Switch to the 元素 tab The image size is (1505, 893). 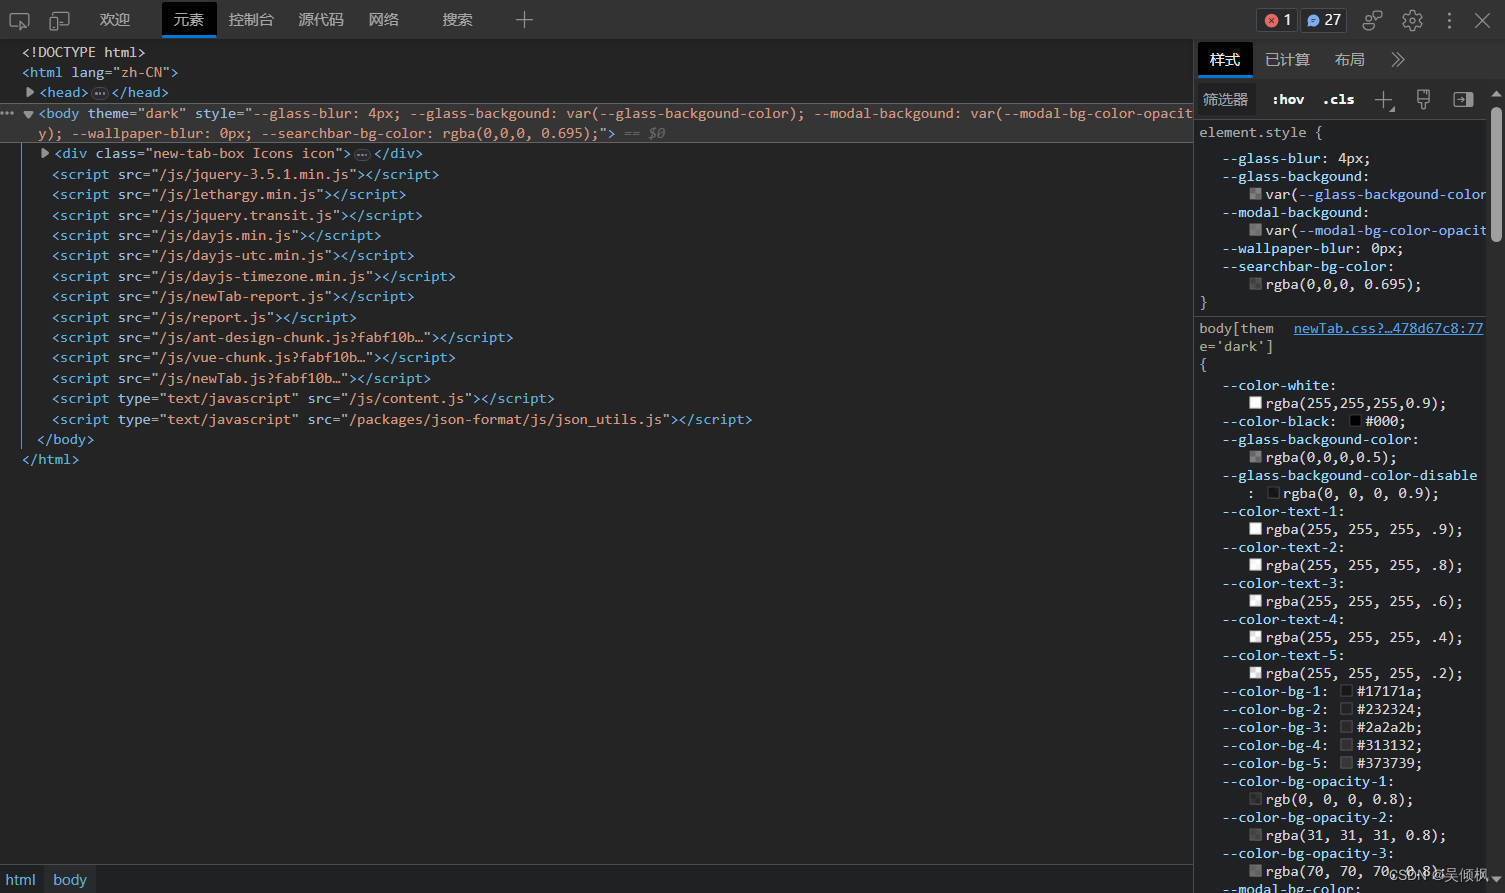(189, 20)
